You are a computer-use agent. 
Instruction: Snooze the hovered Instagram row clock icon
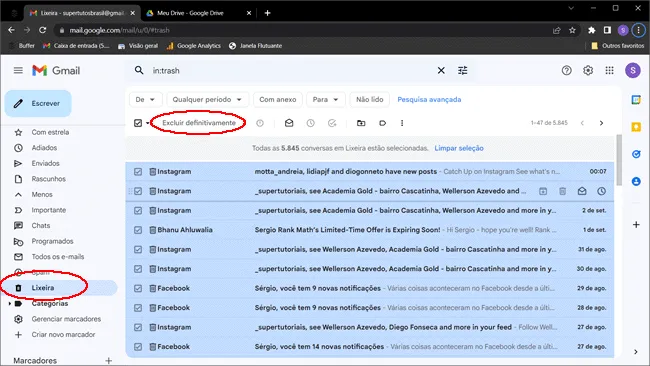601,191
